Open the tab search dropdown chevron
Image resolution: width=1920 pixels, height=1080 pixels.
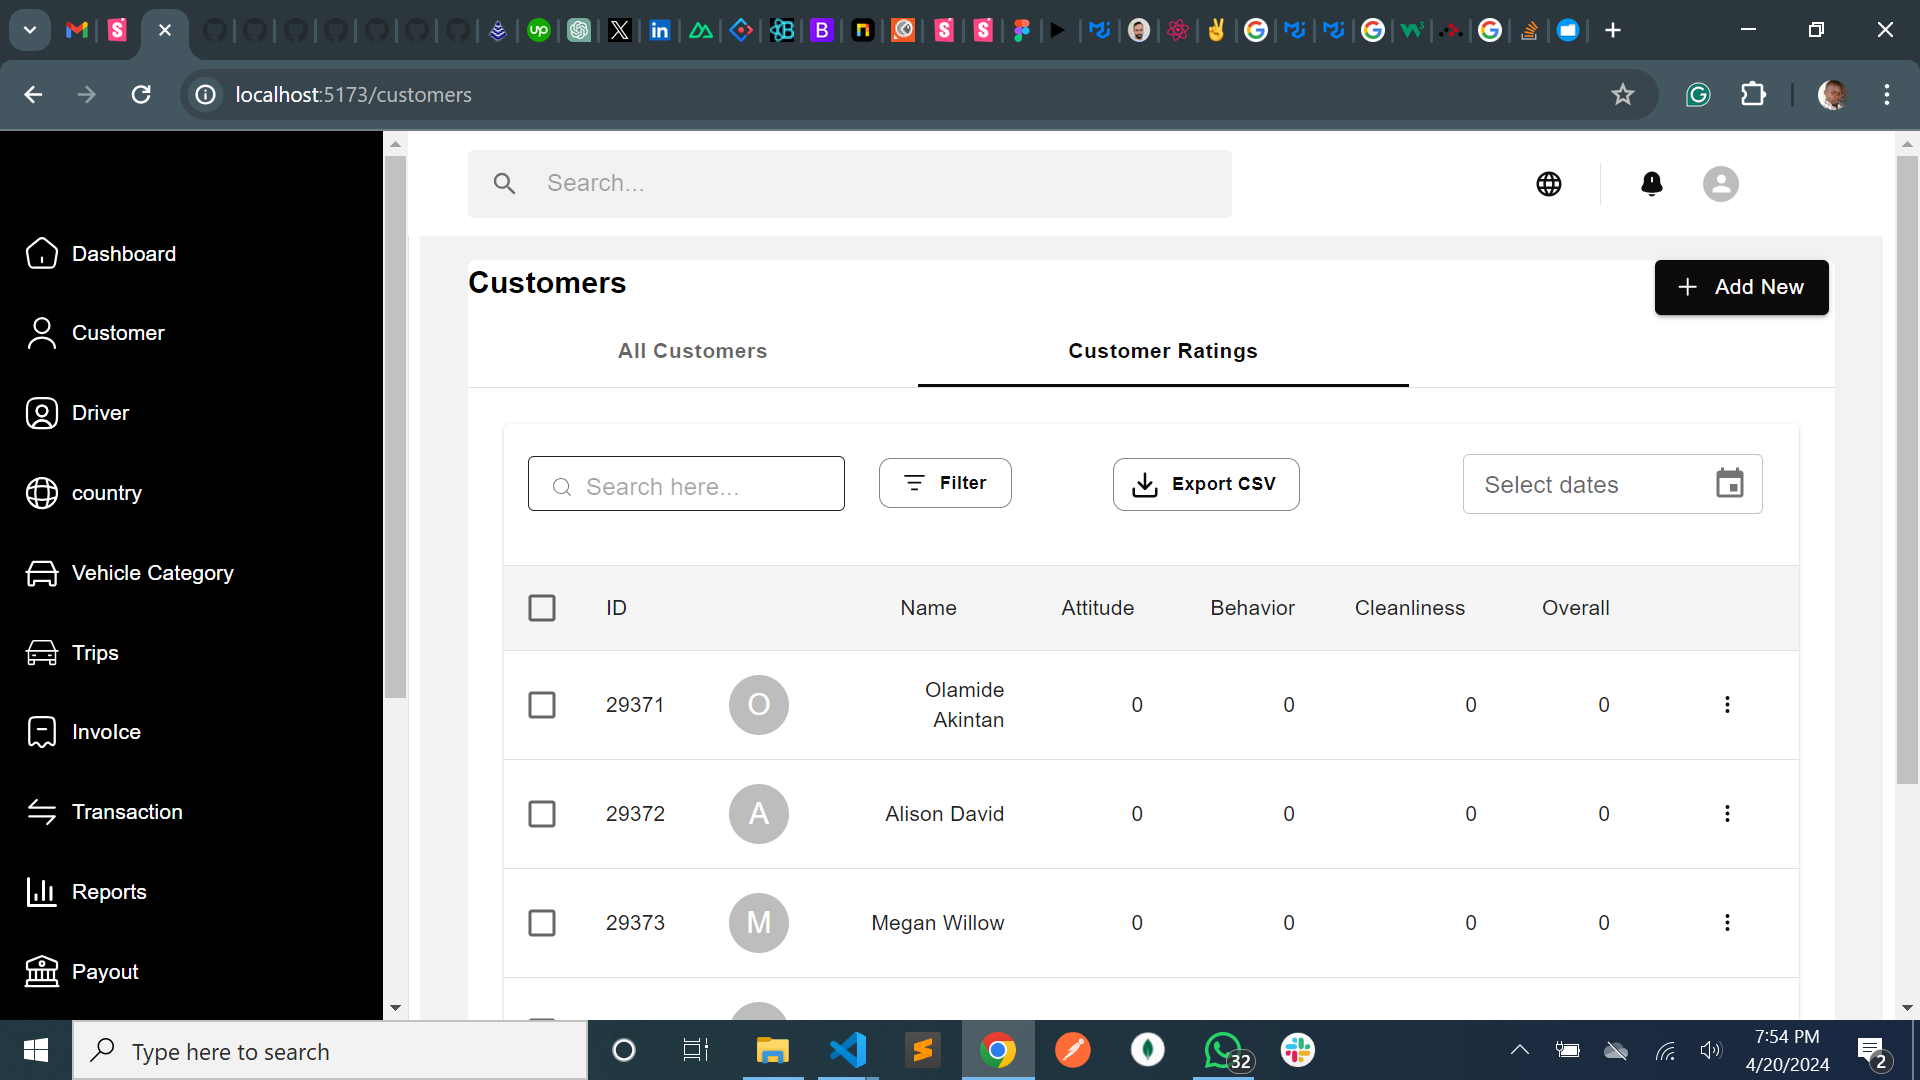[x=30, y=30]
